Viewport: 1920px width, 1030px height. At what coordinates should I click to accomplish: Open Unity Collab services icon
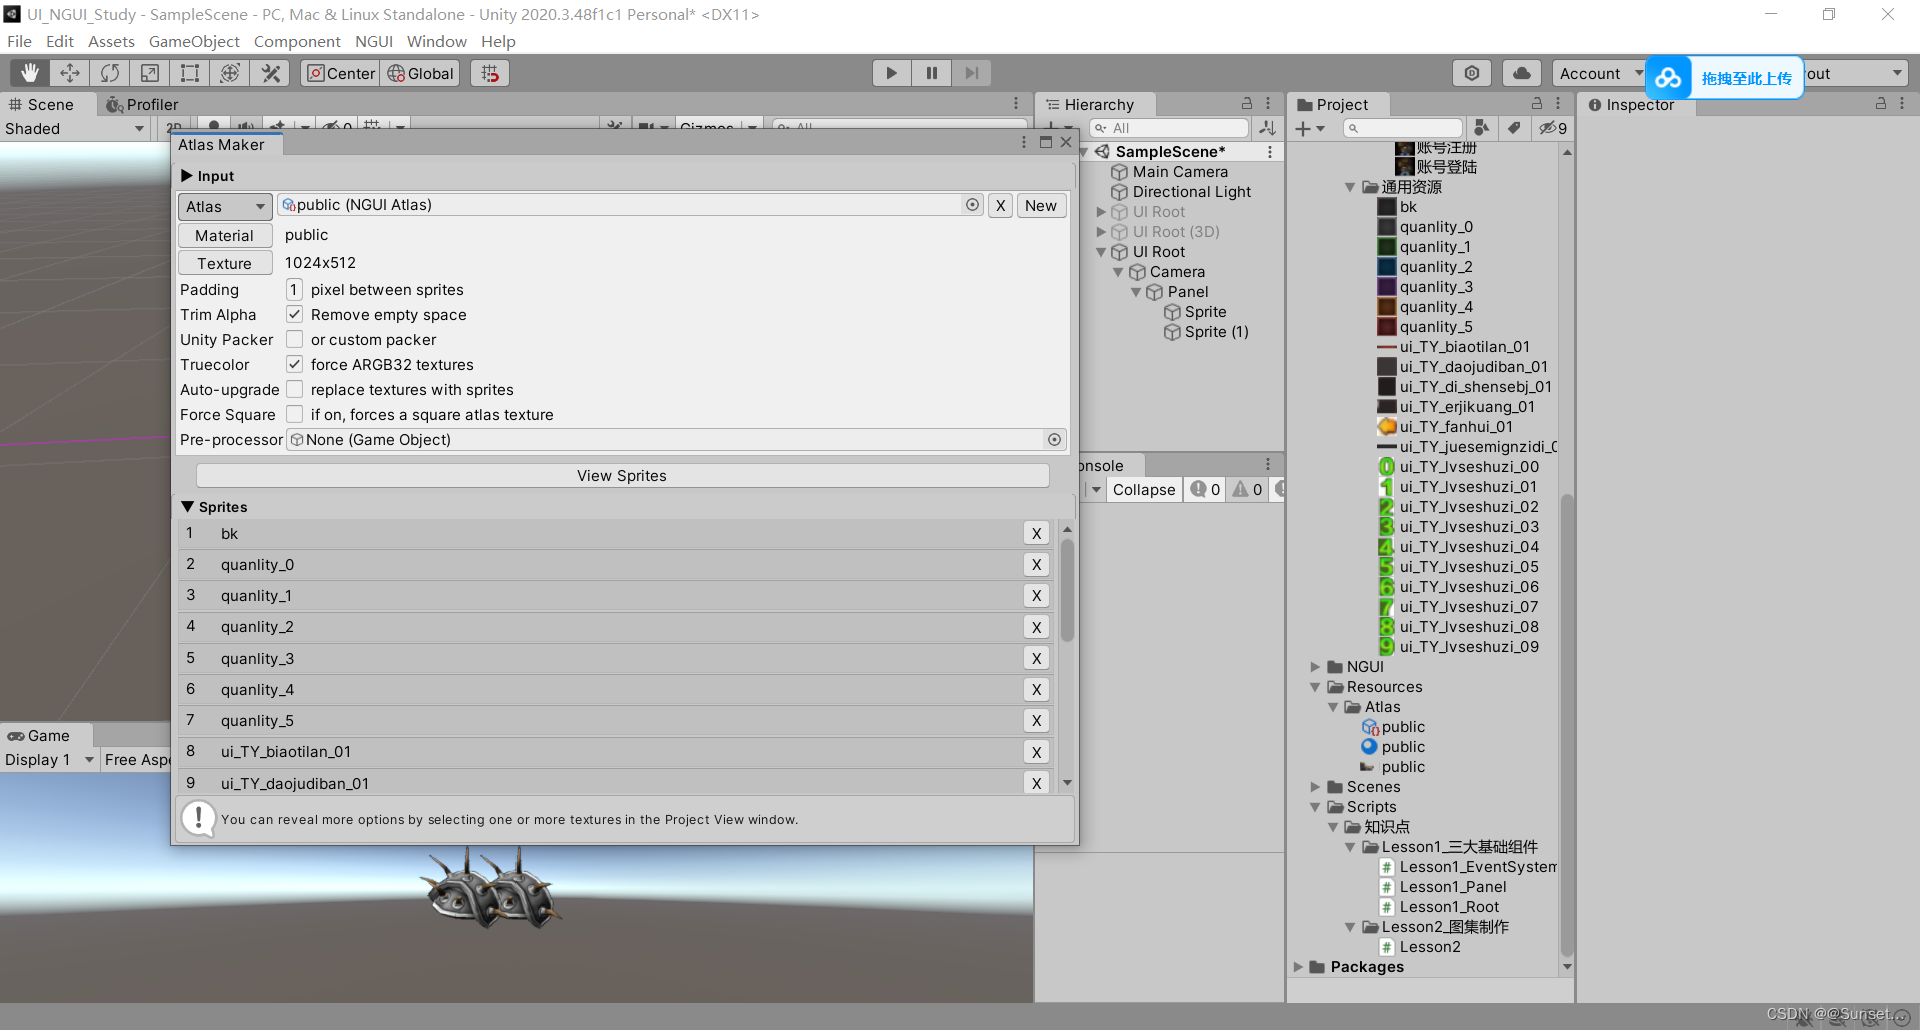[x=1472, y=73]
